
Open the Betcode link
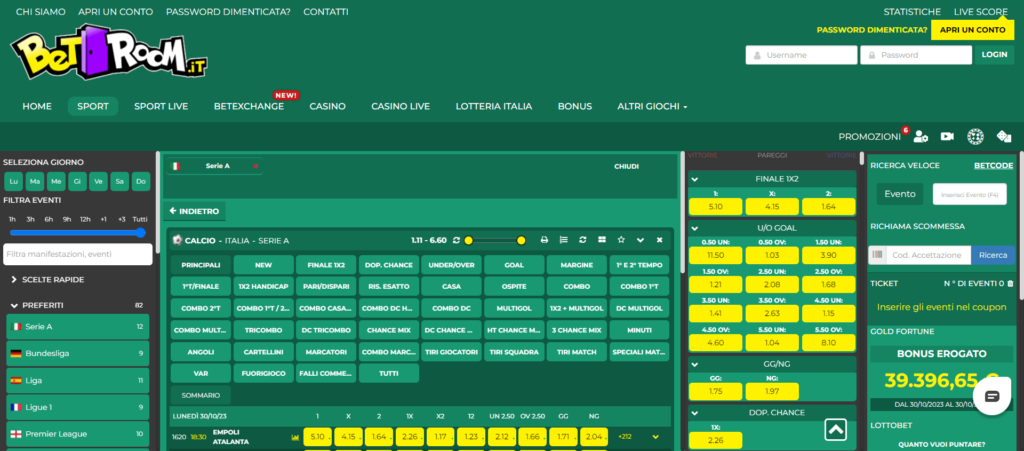(x=993, y=166)
